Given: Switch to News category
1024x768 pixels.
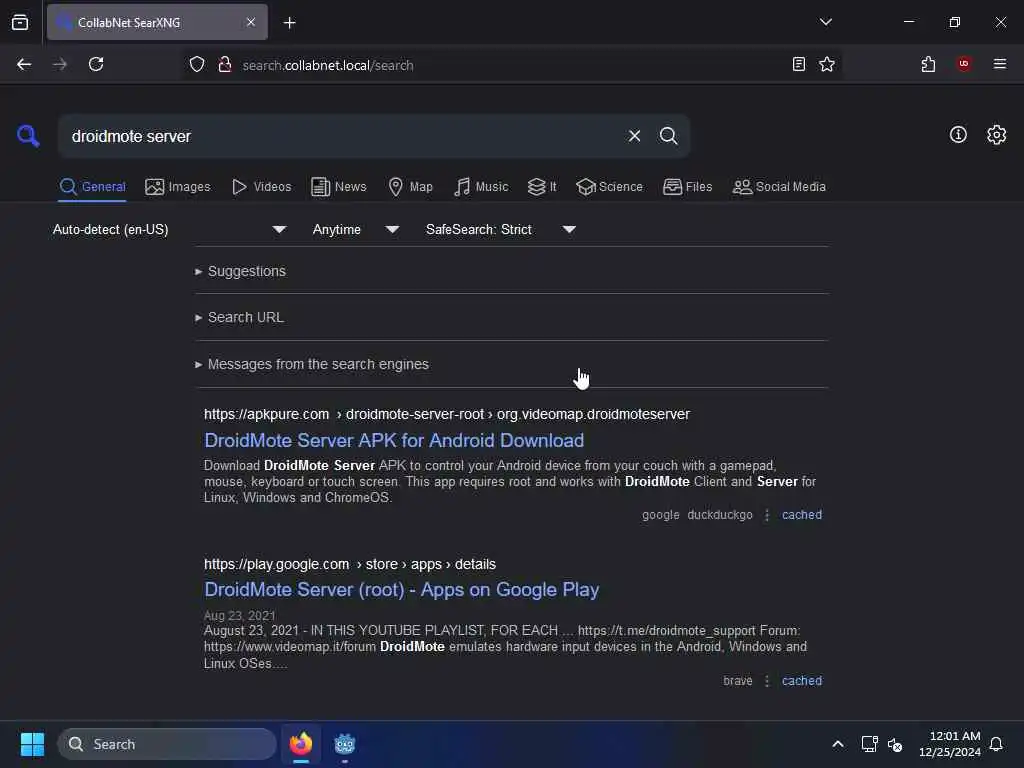Looking at the screenshot, I should [x=339, y=187].
